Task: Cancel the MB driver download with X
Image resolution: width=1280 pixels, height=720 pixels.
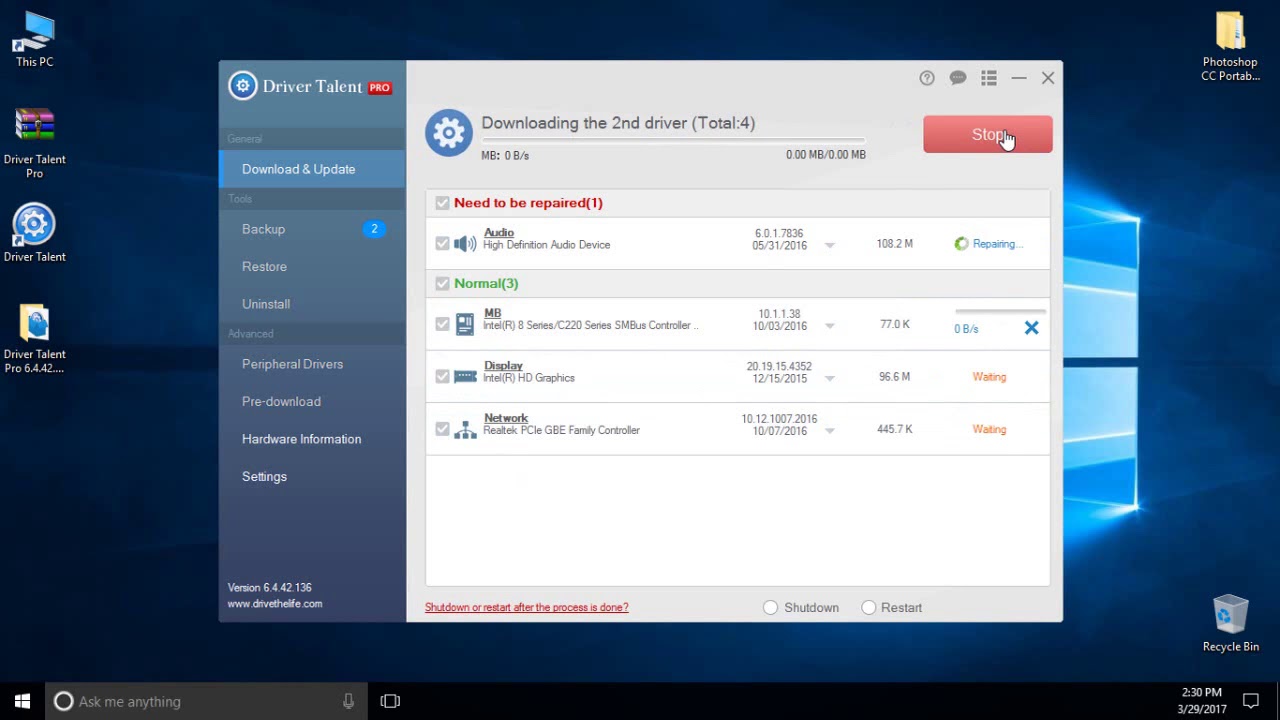Action: [1031, 328]
